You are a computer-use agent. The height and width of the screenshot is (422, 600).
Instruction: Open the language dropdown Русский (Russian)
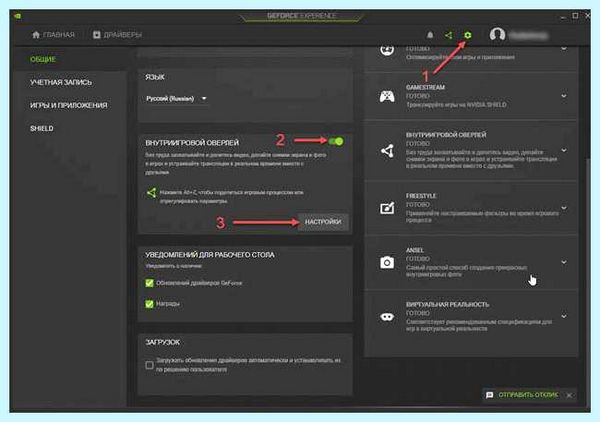[x=176, y=99]
